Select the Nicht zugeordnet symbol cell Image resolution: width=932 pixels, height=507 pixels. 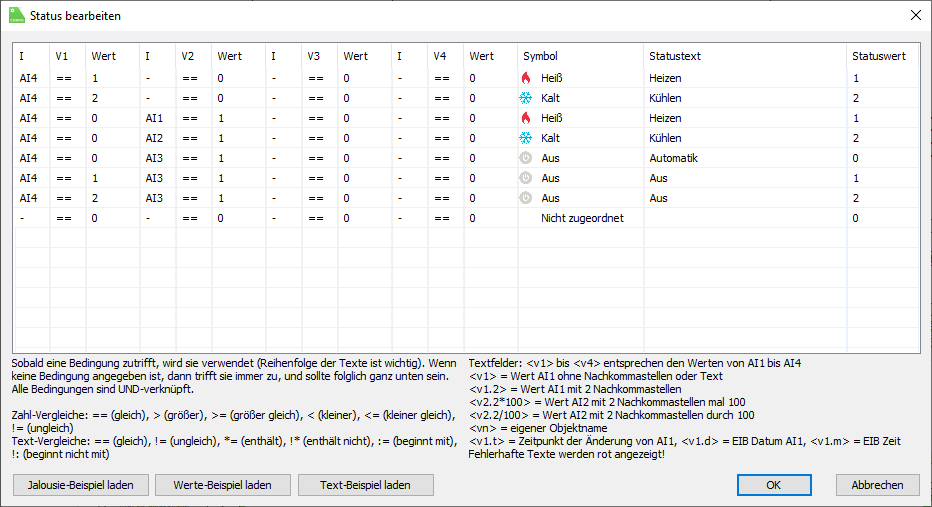[580, 218]
